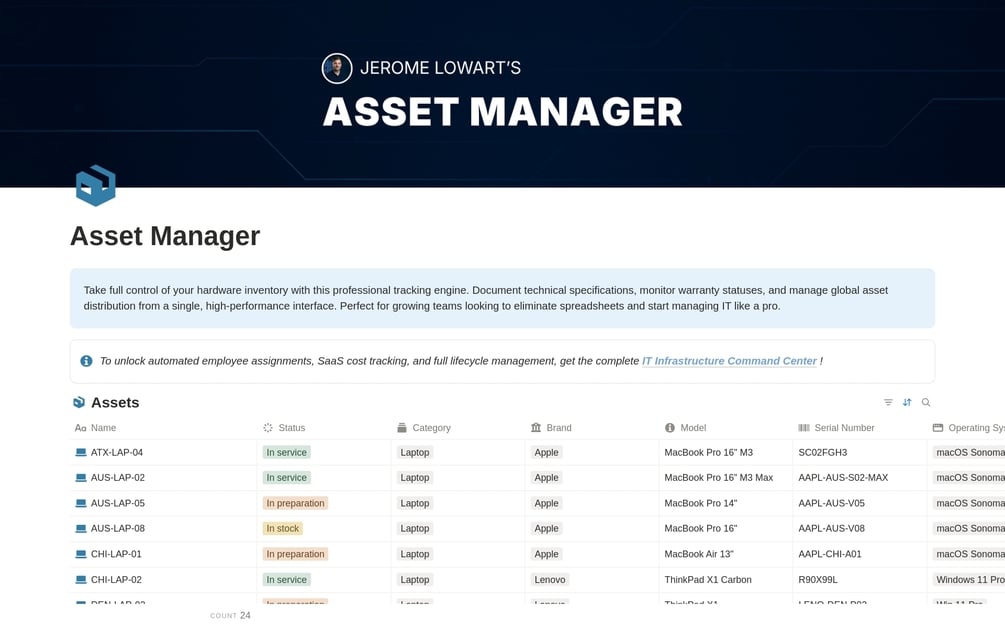1005x628 pixels.
Task: Click macOS Sonoma tag of ATX-LAP-04
Action: point(969,452)
